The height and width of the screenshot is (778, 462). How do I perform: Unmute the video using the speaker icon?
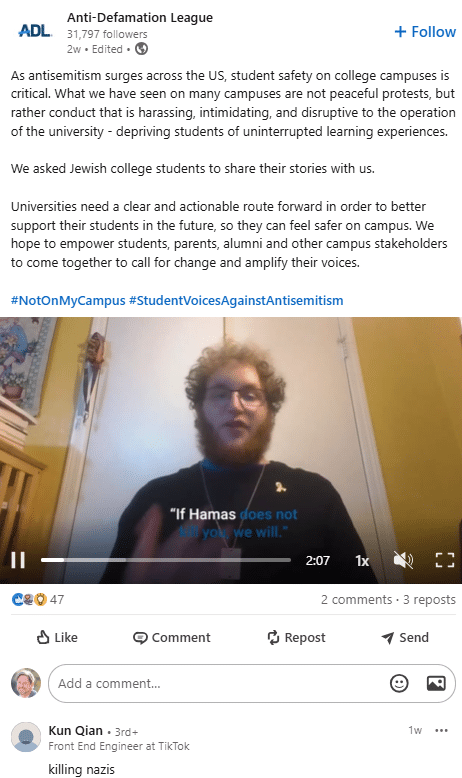tap(403, 560)
